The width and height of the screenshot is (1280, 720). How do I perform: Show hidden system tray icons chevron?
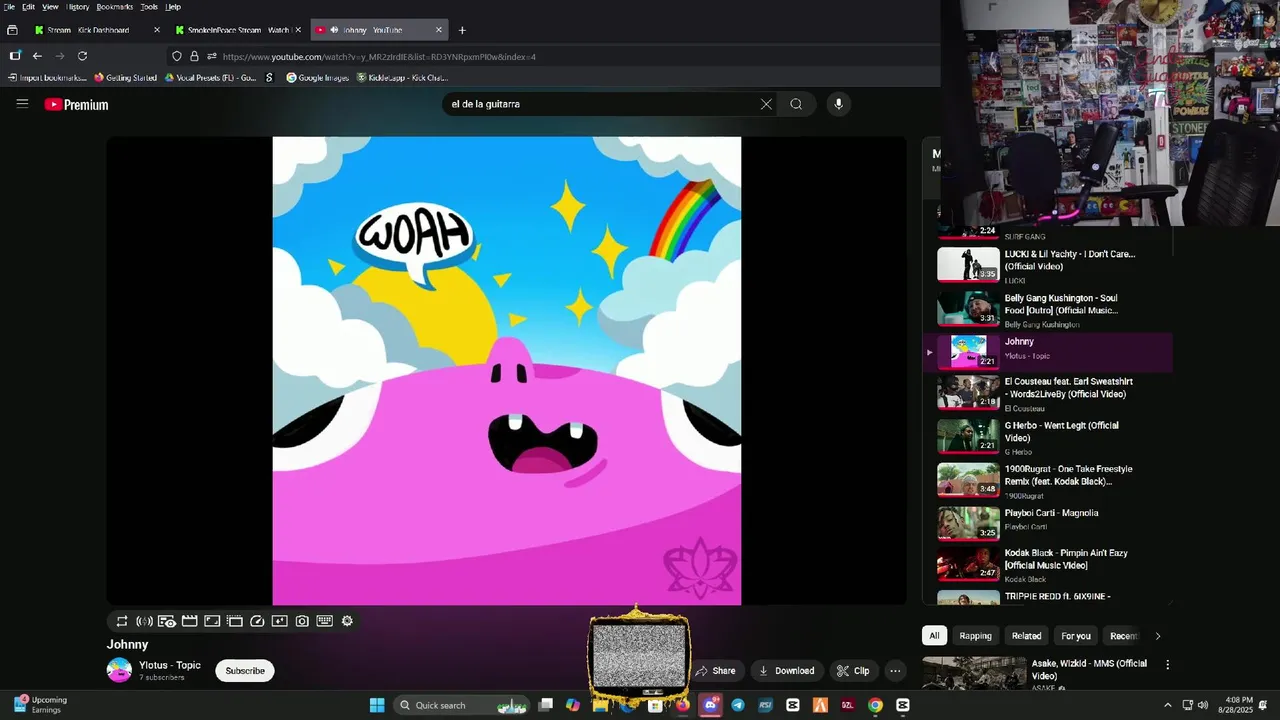[x=1167, y=705]
